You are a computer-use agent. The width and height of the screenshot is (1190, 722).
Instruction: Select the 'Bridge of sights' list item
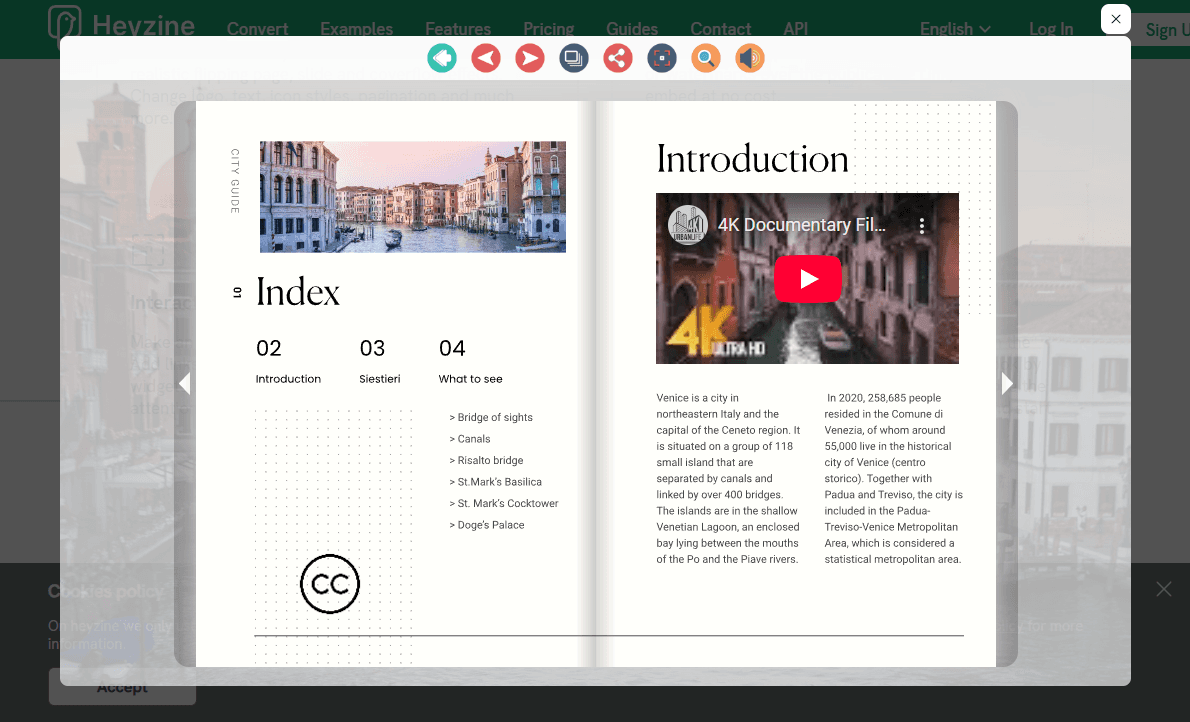tap(491, 418)
